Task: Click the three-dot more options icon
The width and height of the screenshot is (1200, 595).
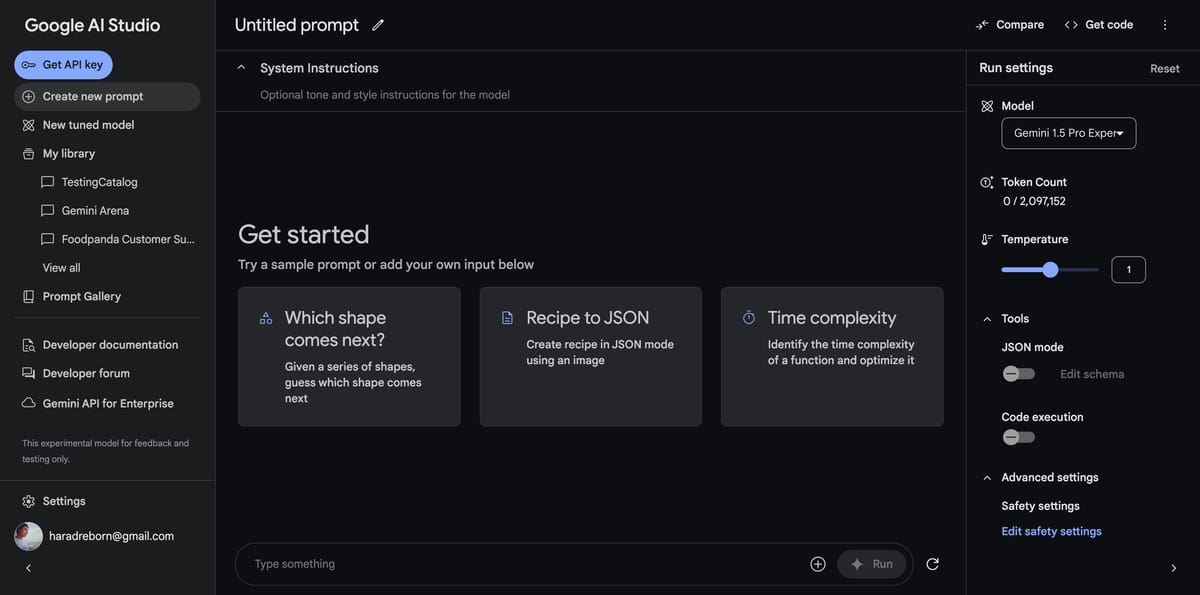Action: (x=1165, y=25)
